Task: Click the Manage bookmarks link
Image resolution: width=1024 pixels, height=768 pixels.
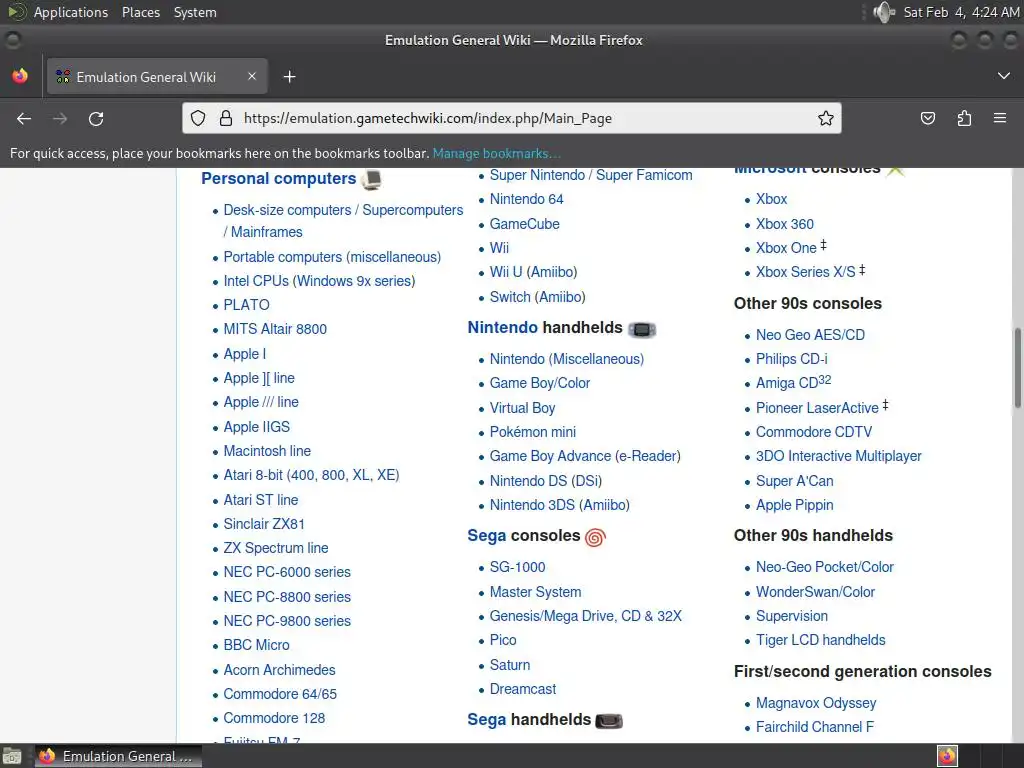Action: (496, 153)
